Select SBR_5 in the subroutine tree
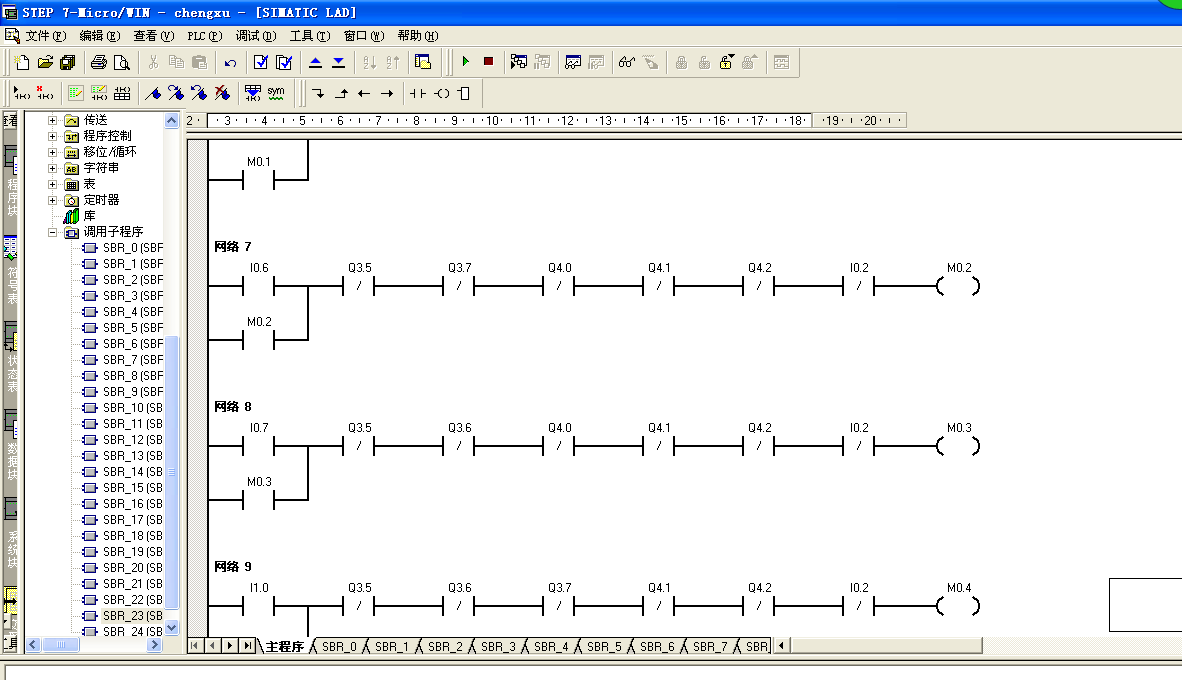 (132, 328)
